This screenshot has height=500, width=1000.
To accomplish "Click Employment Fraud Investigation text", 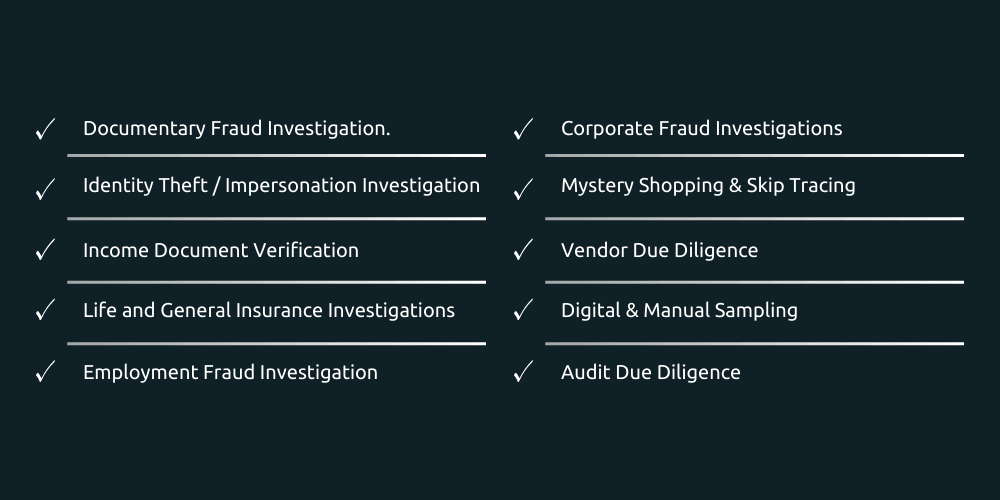I will (230, 373).
